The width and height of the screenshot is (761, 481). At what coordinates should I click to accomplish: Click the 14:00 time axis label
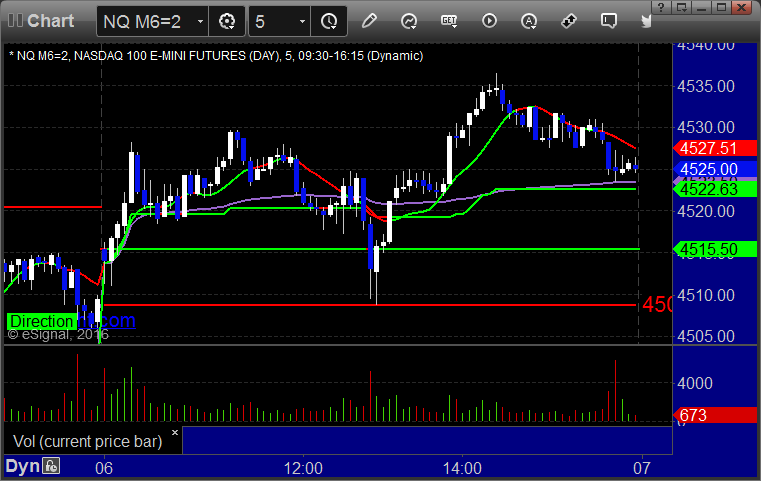(x=462, y=468)
